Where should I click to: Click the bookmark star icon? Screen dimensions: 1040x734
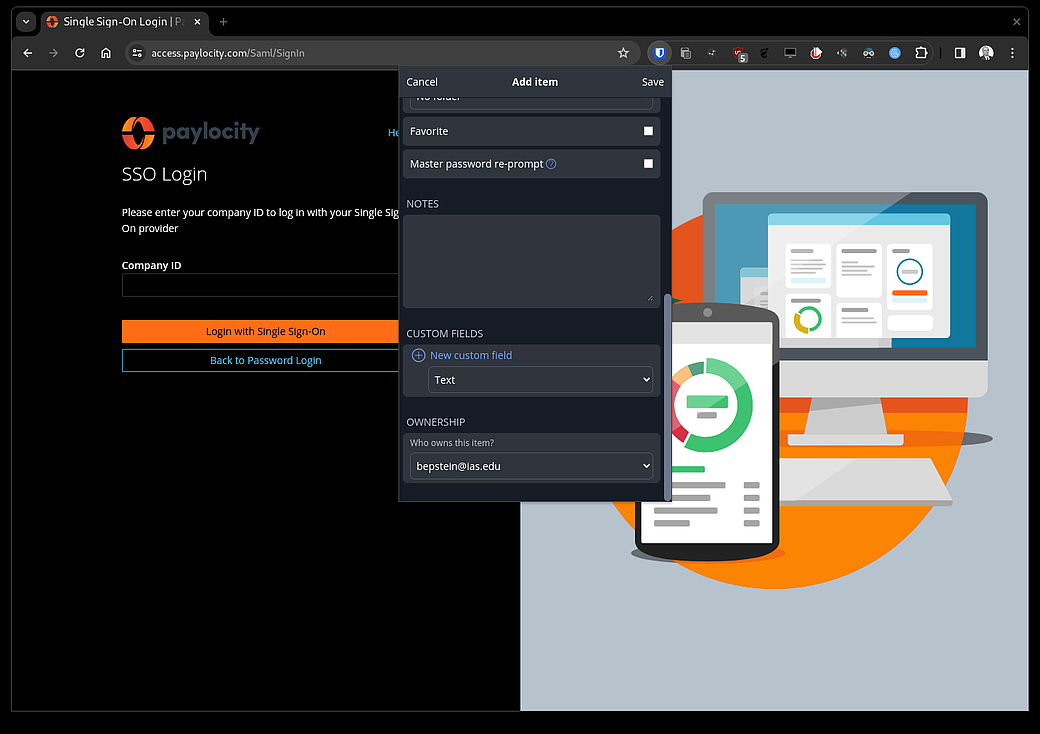pos(623,53)
